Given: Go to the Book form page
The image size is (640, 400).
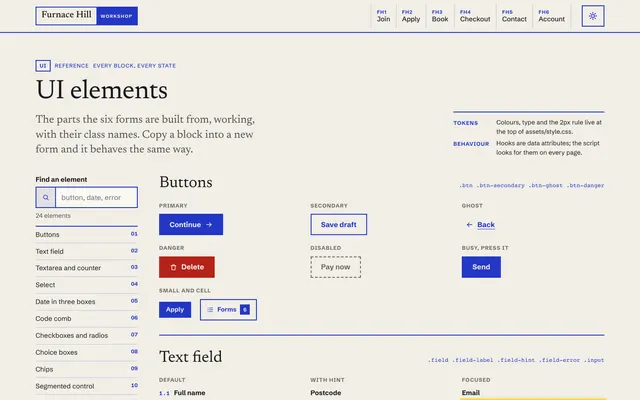Looking at the screenshot, I should (x=440, y=16).
